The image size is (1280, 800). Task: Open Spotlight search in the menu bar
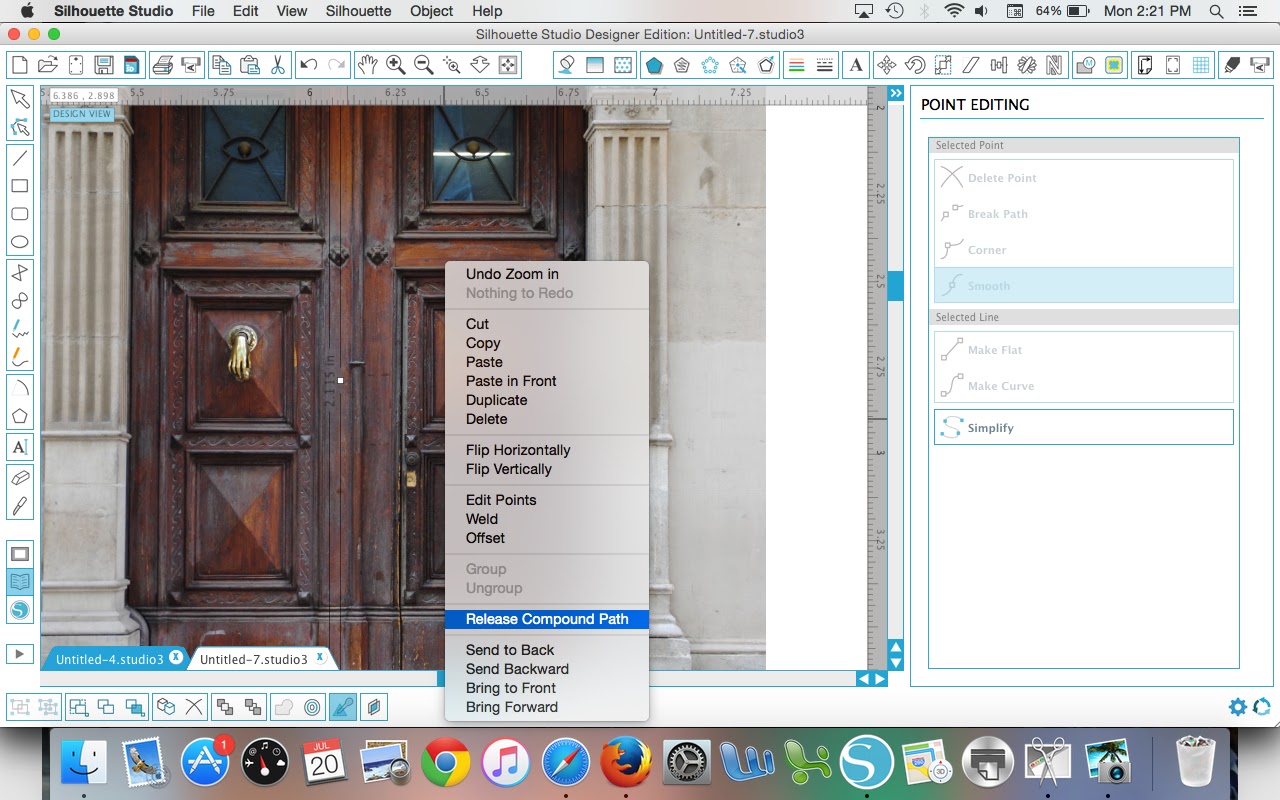point(1217,11)
